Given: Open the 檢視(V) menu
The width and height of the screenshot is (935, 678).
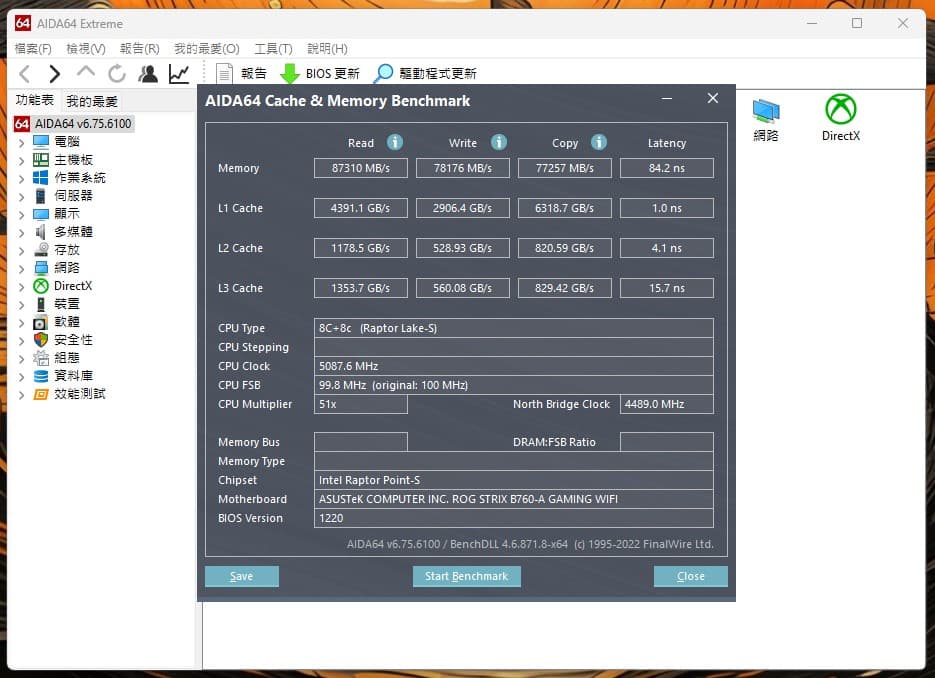Looking at the screenshot, I should click(86, 48).
